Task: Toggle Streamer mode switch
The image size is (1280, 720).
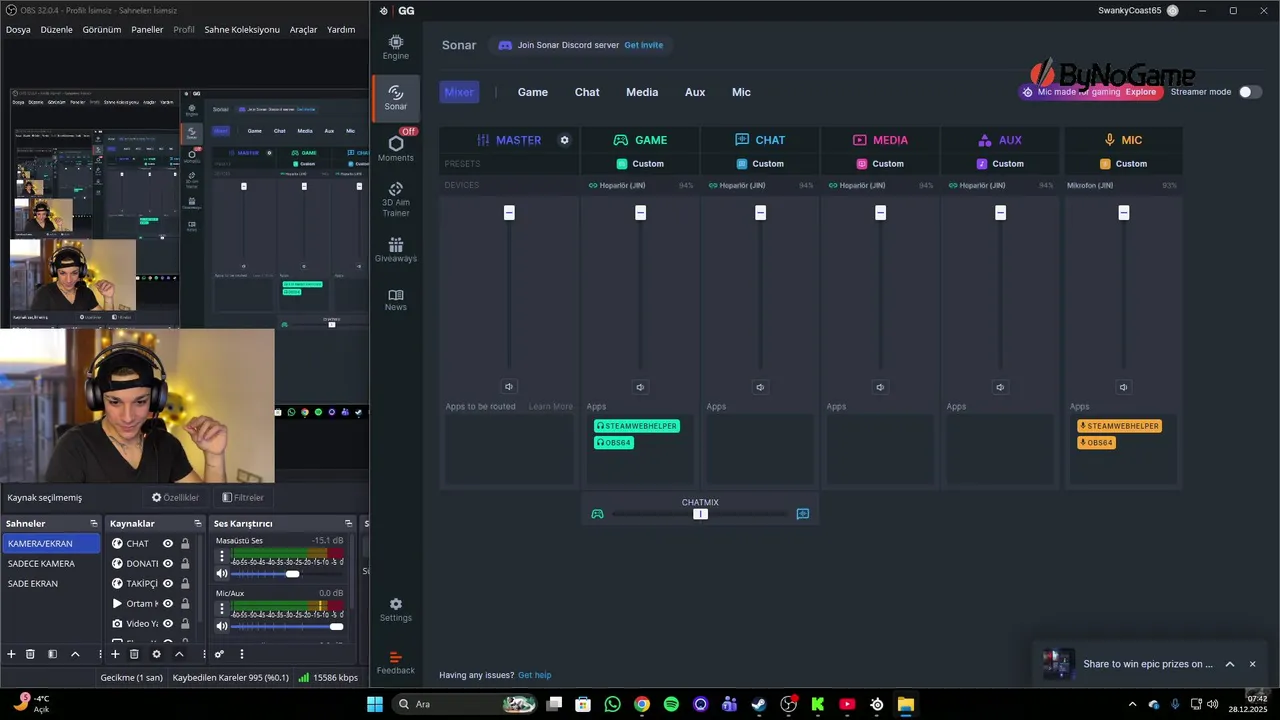Action: click(1250, 92)
